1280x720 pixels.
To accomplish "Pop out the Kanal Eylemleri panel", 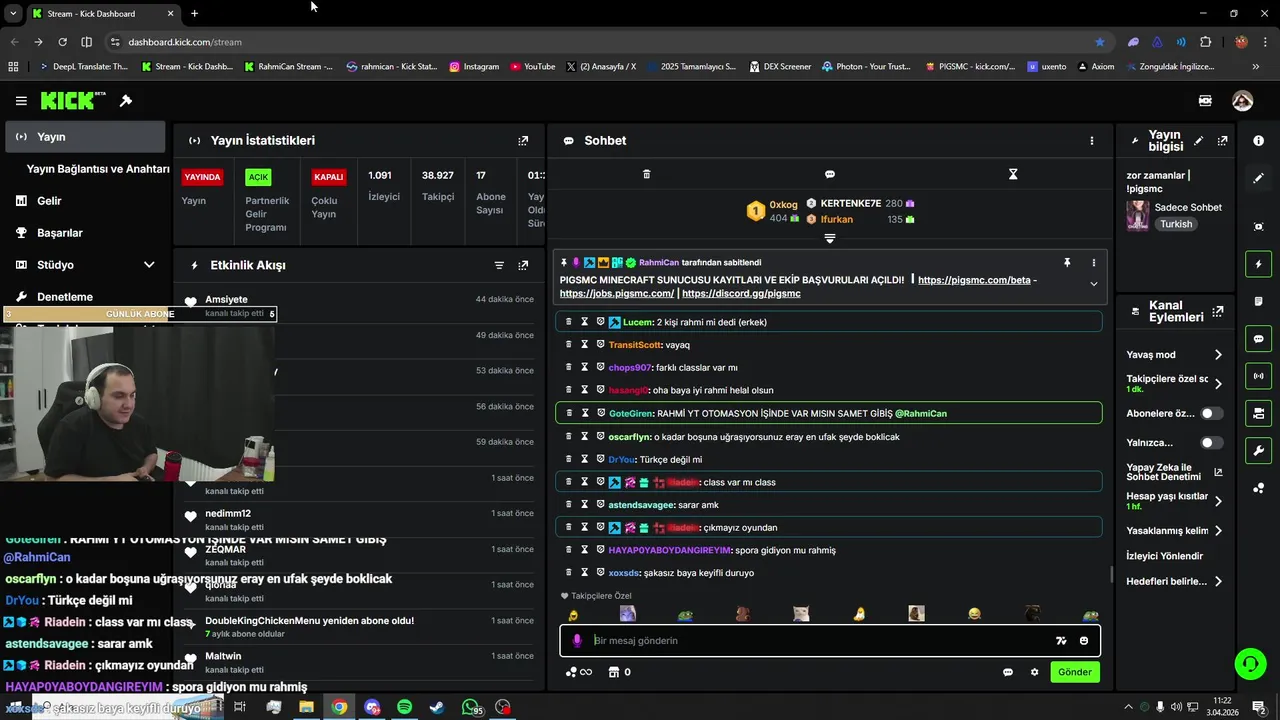I will tap(1217, 311).
